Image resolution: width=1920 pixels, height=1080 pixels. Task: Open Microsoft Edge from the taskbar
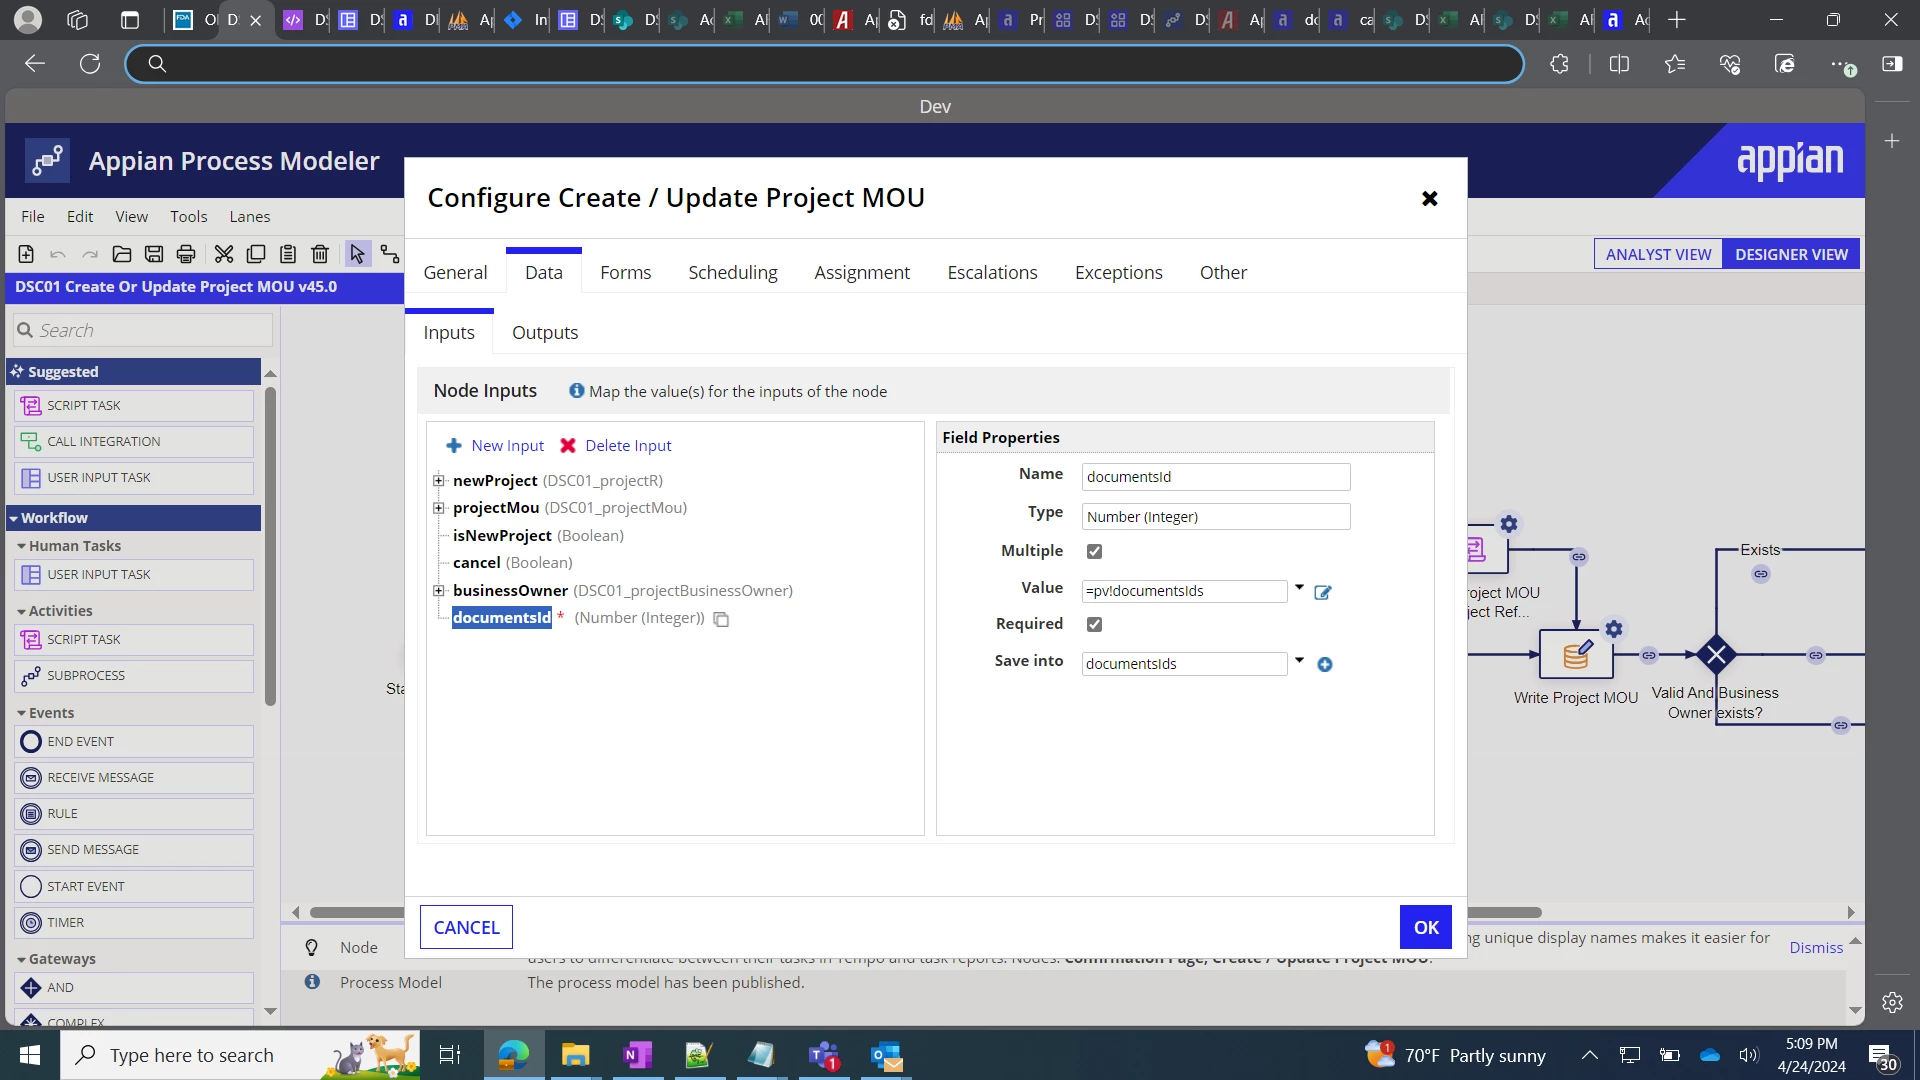[x=513, y=1055]
